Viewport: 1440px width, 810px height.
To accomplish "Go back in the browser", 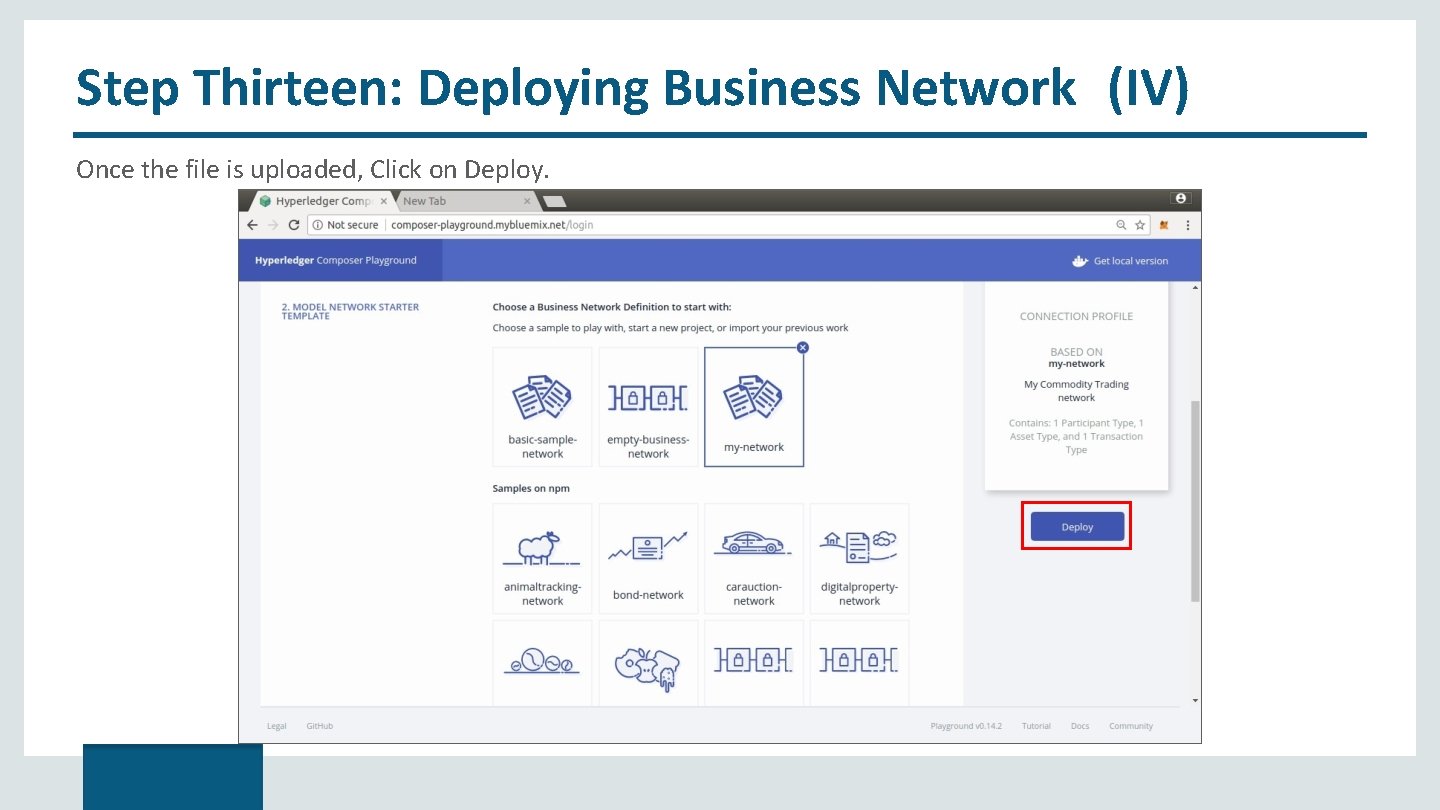I will click(x=252, y=225).
